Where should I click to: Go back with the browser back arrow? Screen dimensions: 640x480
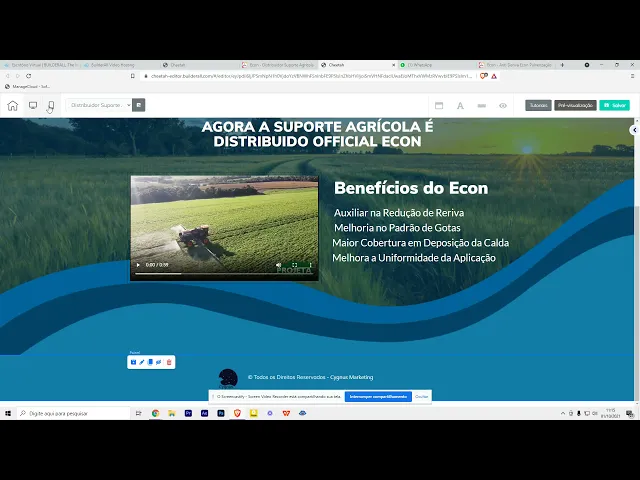pos(7,76)
